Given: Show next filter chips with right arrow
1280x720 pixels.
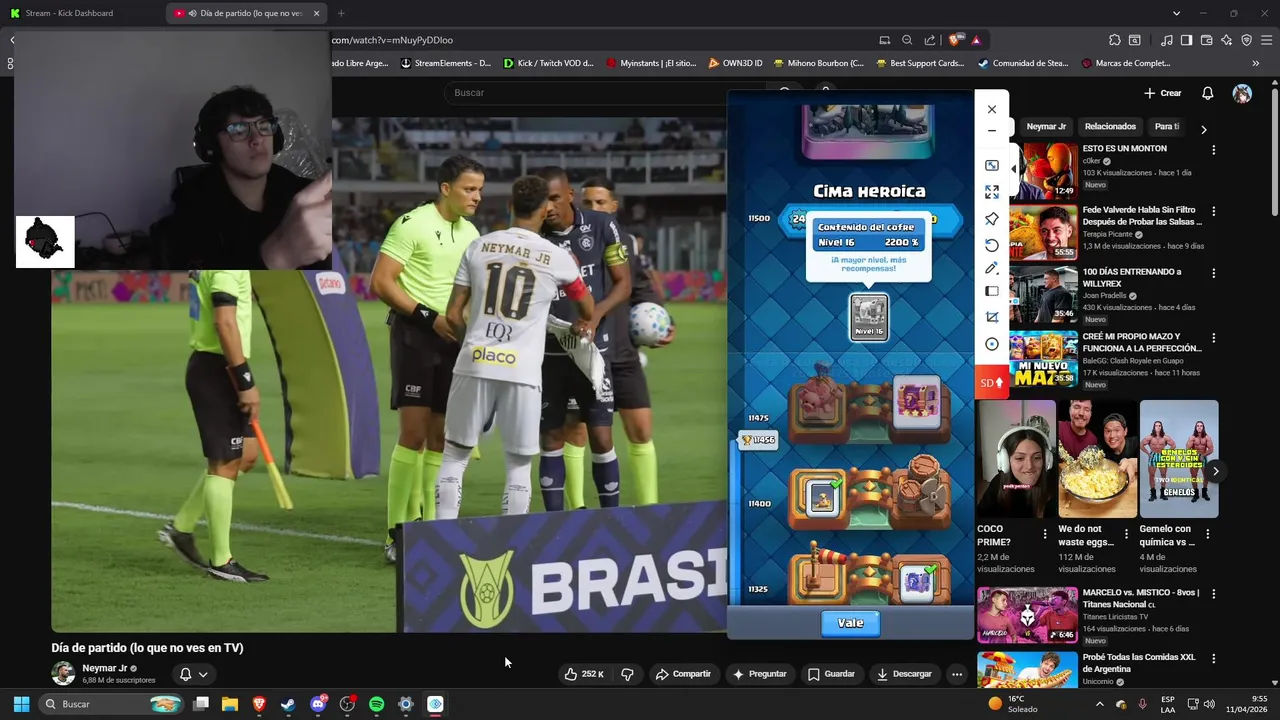Looking at the screenshot, I should pyautogui.click(x=1203, y=129).
